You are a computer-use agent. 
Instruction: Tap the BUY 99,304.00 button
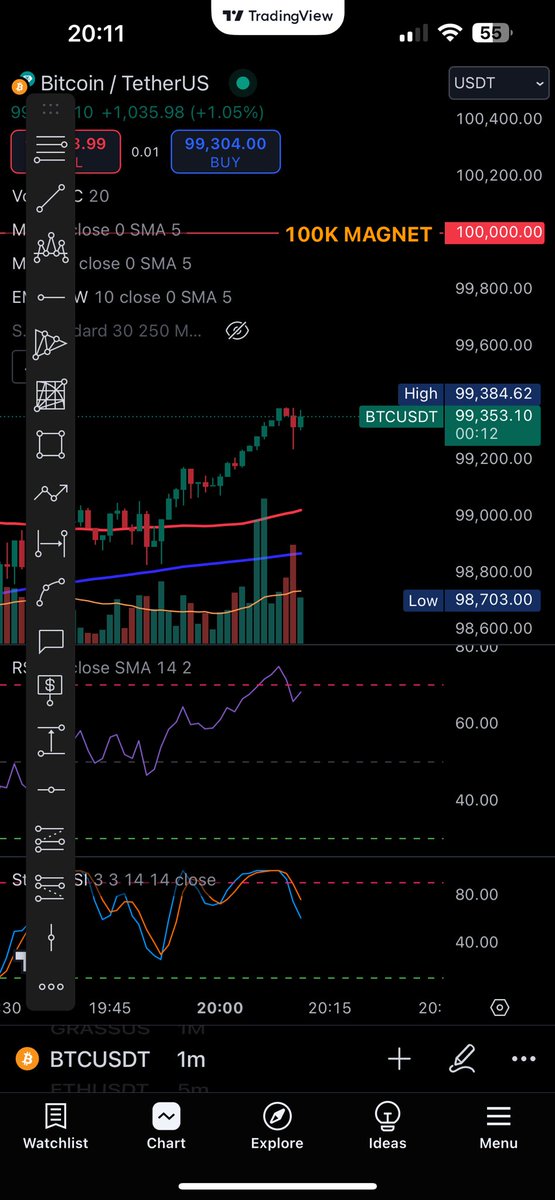point(226,152)
